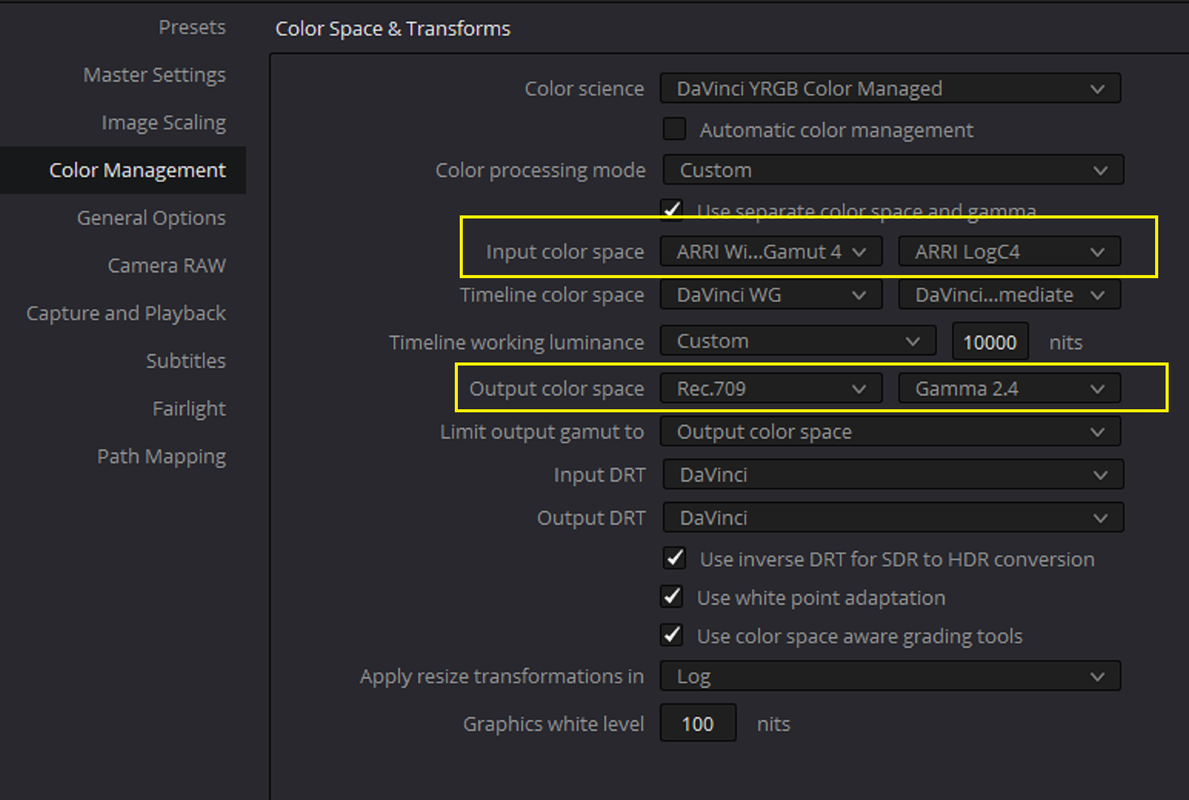Open Rec.709 output color space dropdown
Image resolution: width=1189 pixels, height=800 pixels.
tap(771, 389)
